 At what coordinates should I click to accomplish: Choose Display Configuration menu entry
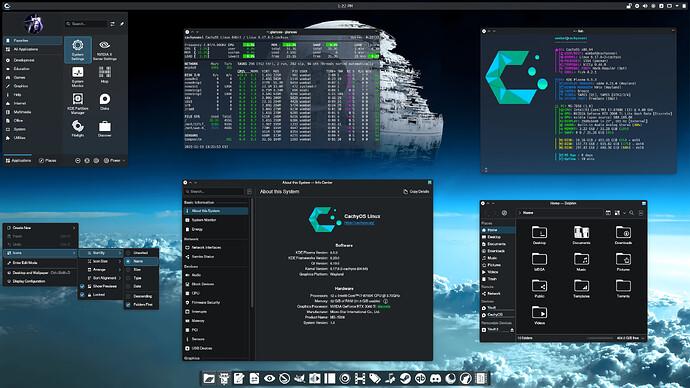pos(40,281)
